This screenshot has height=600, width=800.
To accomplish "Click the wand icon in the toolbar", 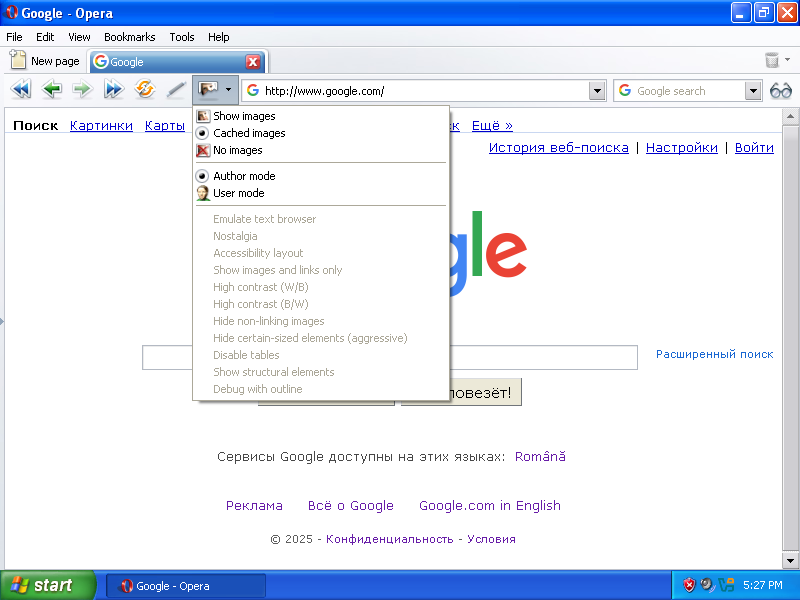I will (176, 90).
